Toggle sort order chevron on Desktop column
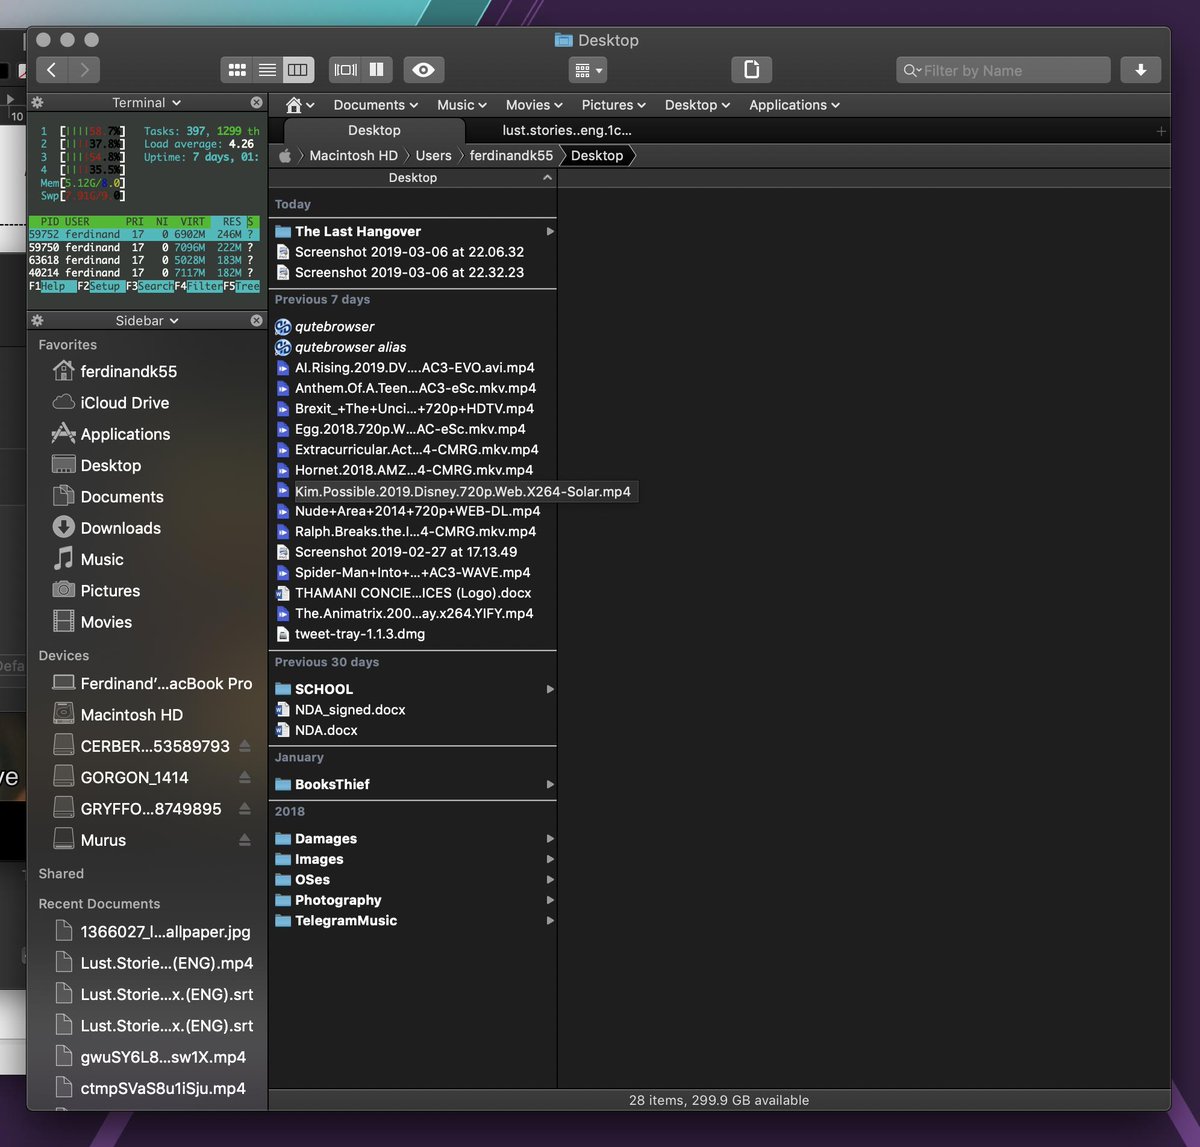 click(547, 178)
